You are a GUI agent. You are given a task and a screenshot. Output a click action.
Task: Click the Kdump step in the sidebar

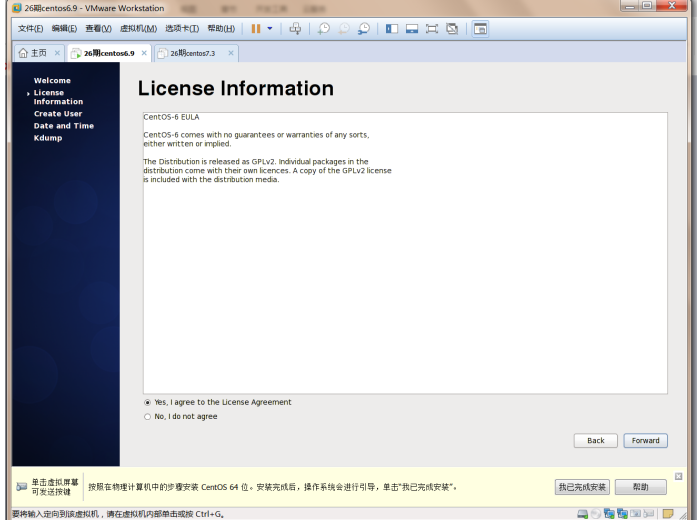[x=48, y=138]
